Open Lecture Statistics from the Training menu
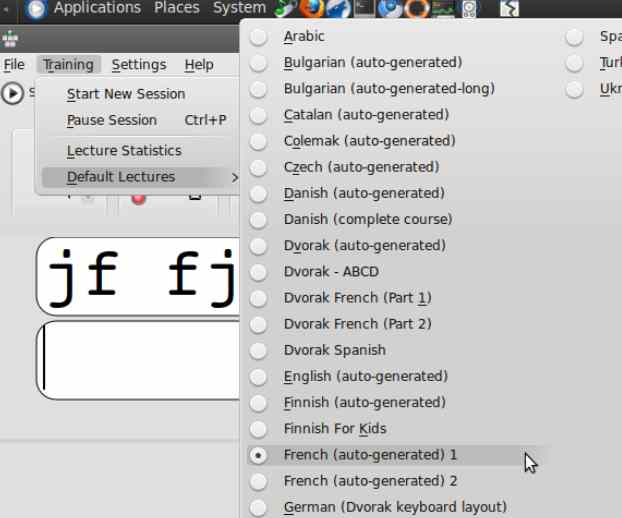The height and width of the screenshot is (518, 622). pyautogui.click(x=137, y=151)
